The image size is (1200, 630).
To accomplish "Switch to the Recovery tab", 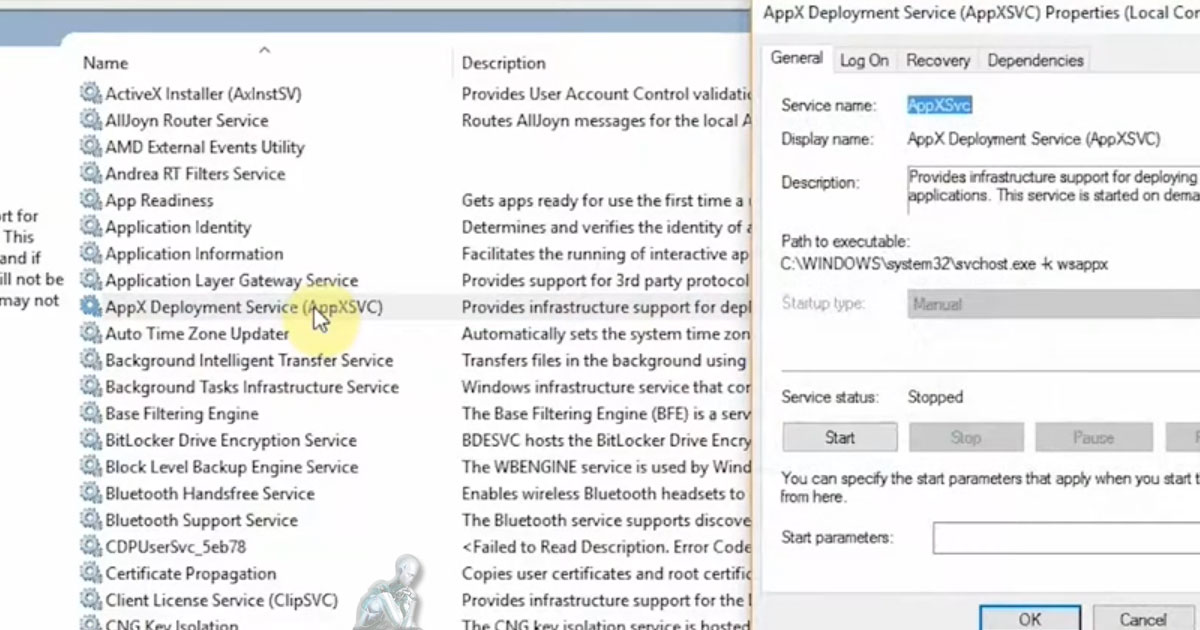I will pos(937,60).
